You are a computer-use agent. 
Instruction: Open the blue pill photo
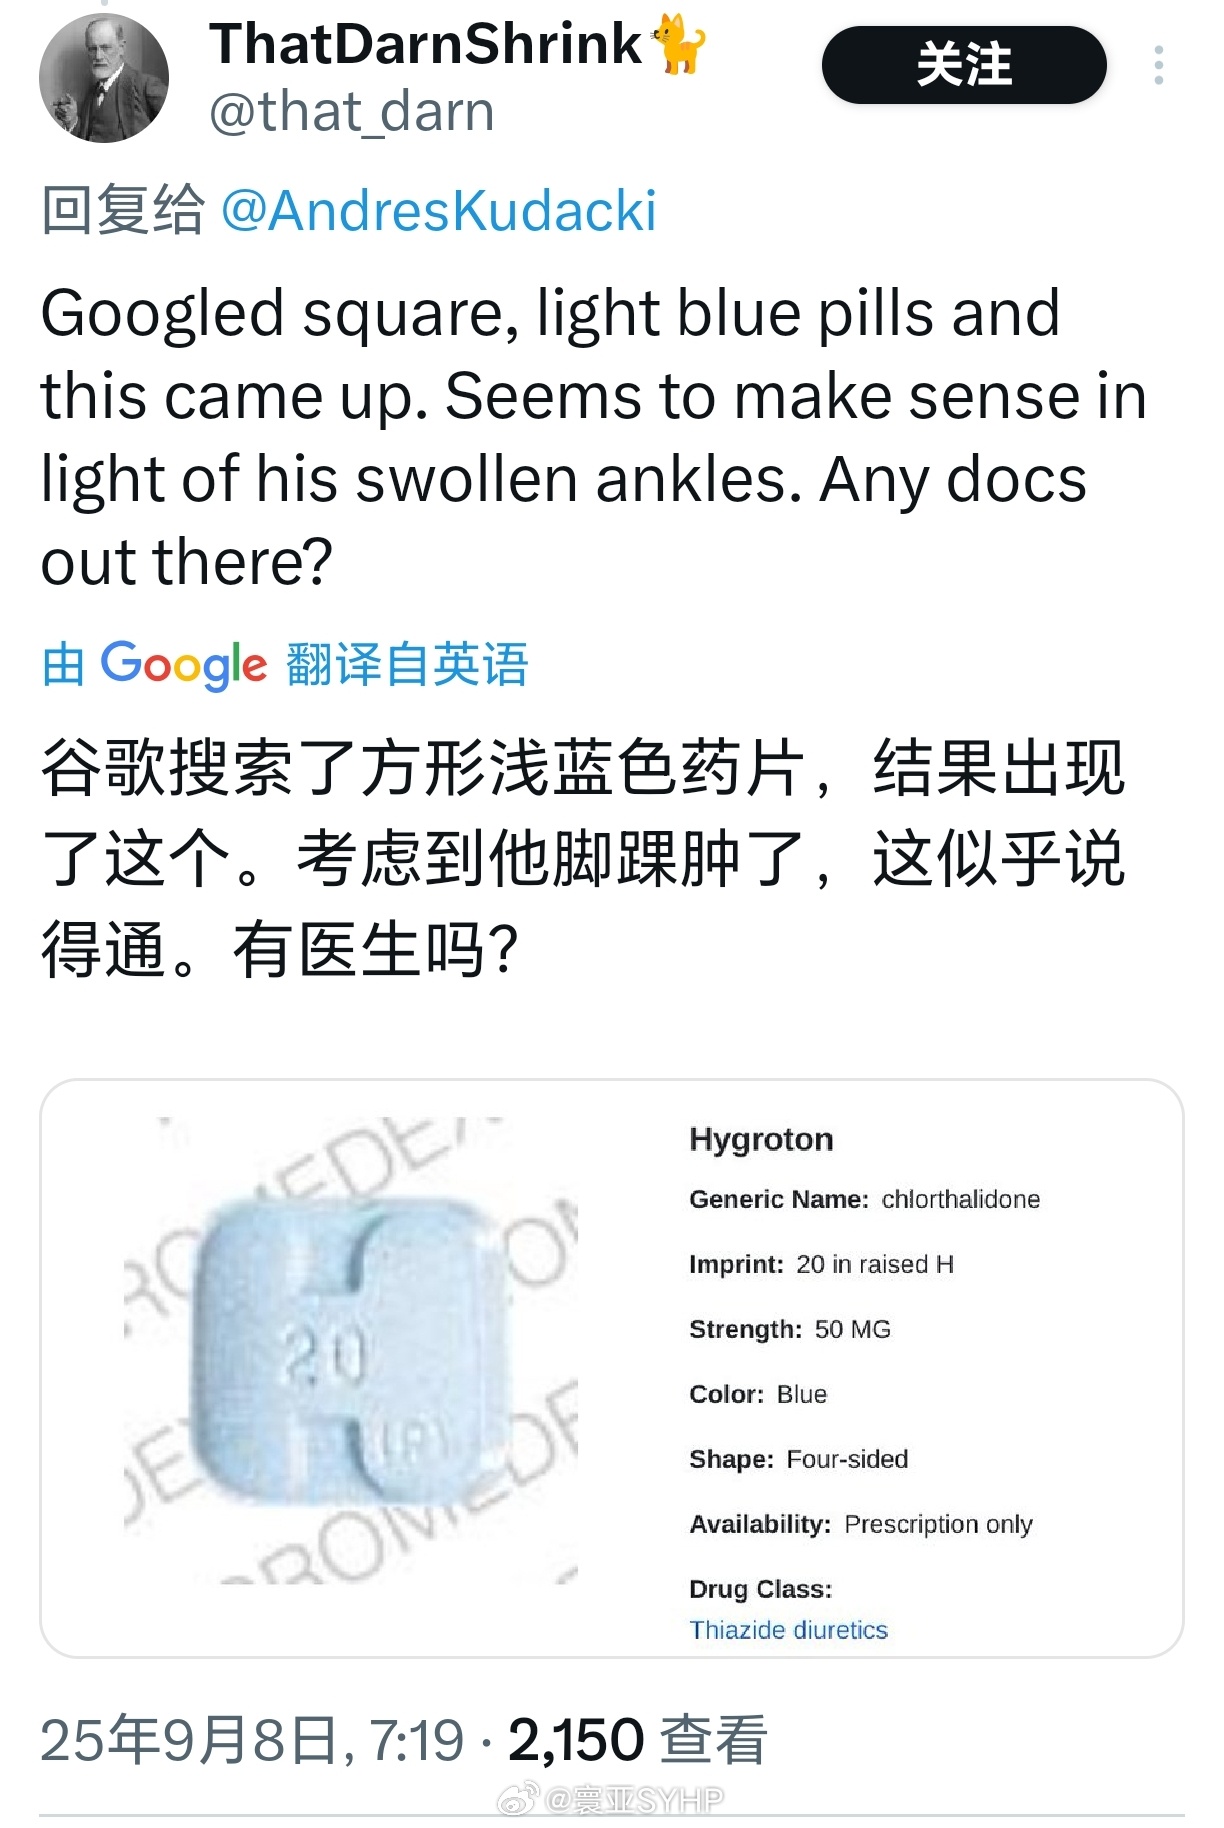pyautogui.click(x=352, y=1350)
